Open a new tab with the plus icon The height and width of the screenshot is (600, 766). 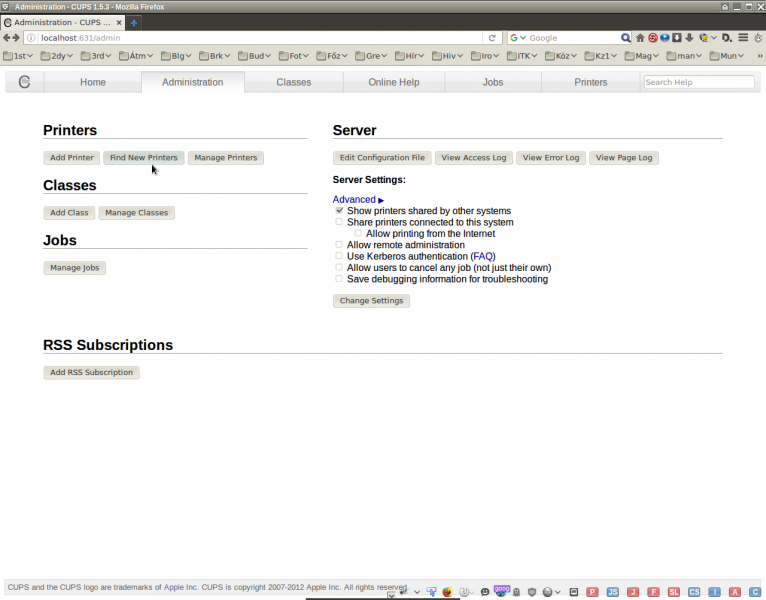click(134, 22)
